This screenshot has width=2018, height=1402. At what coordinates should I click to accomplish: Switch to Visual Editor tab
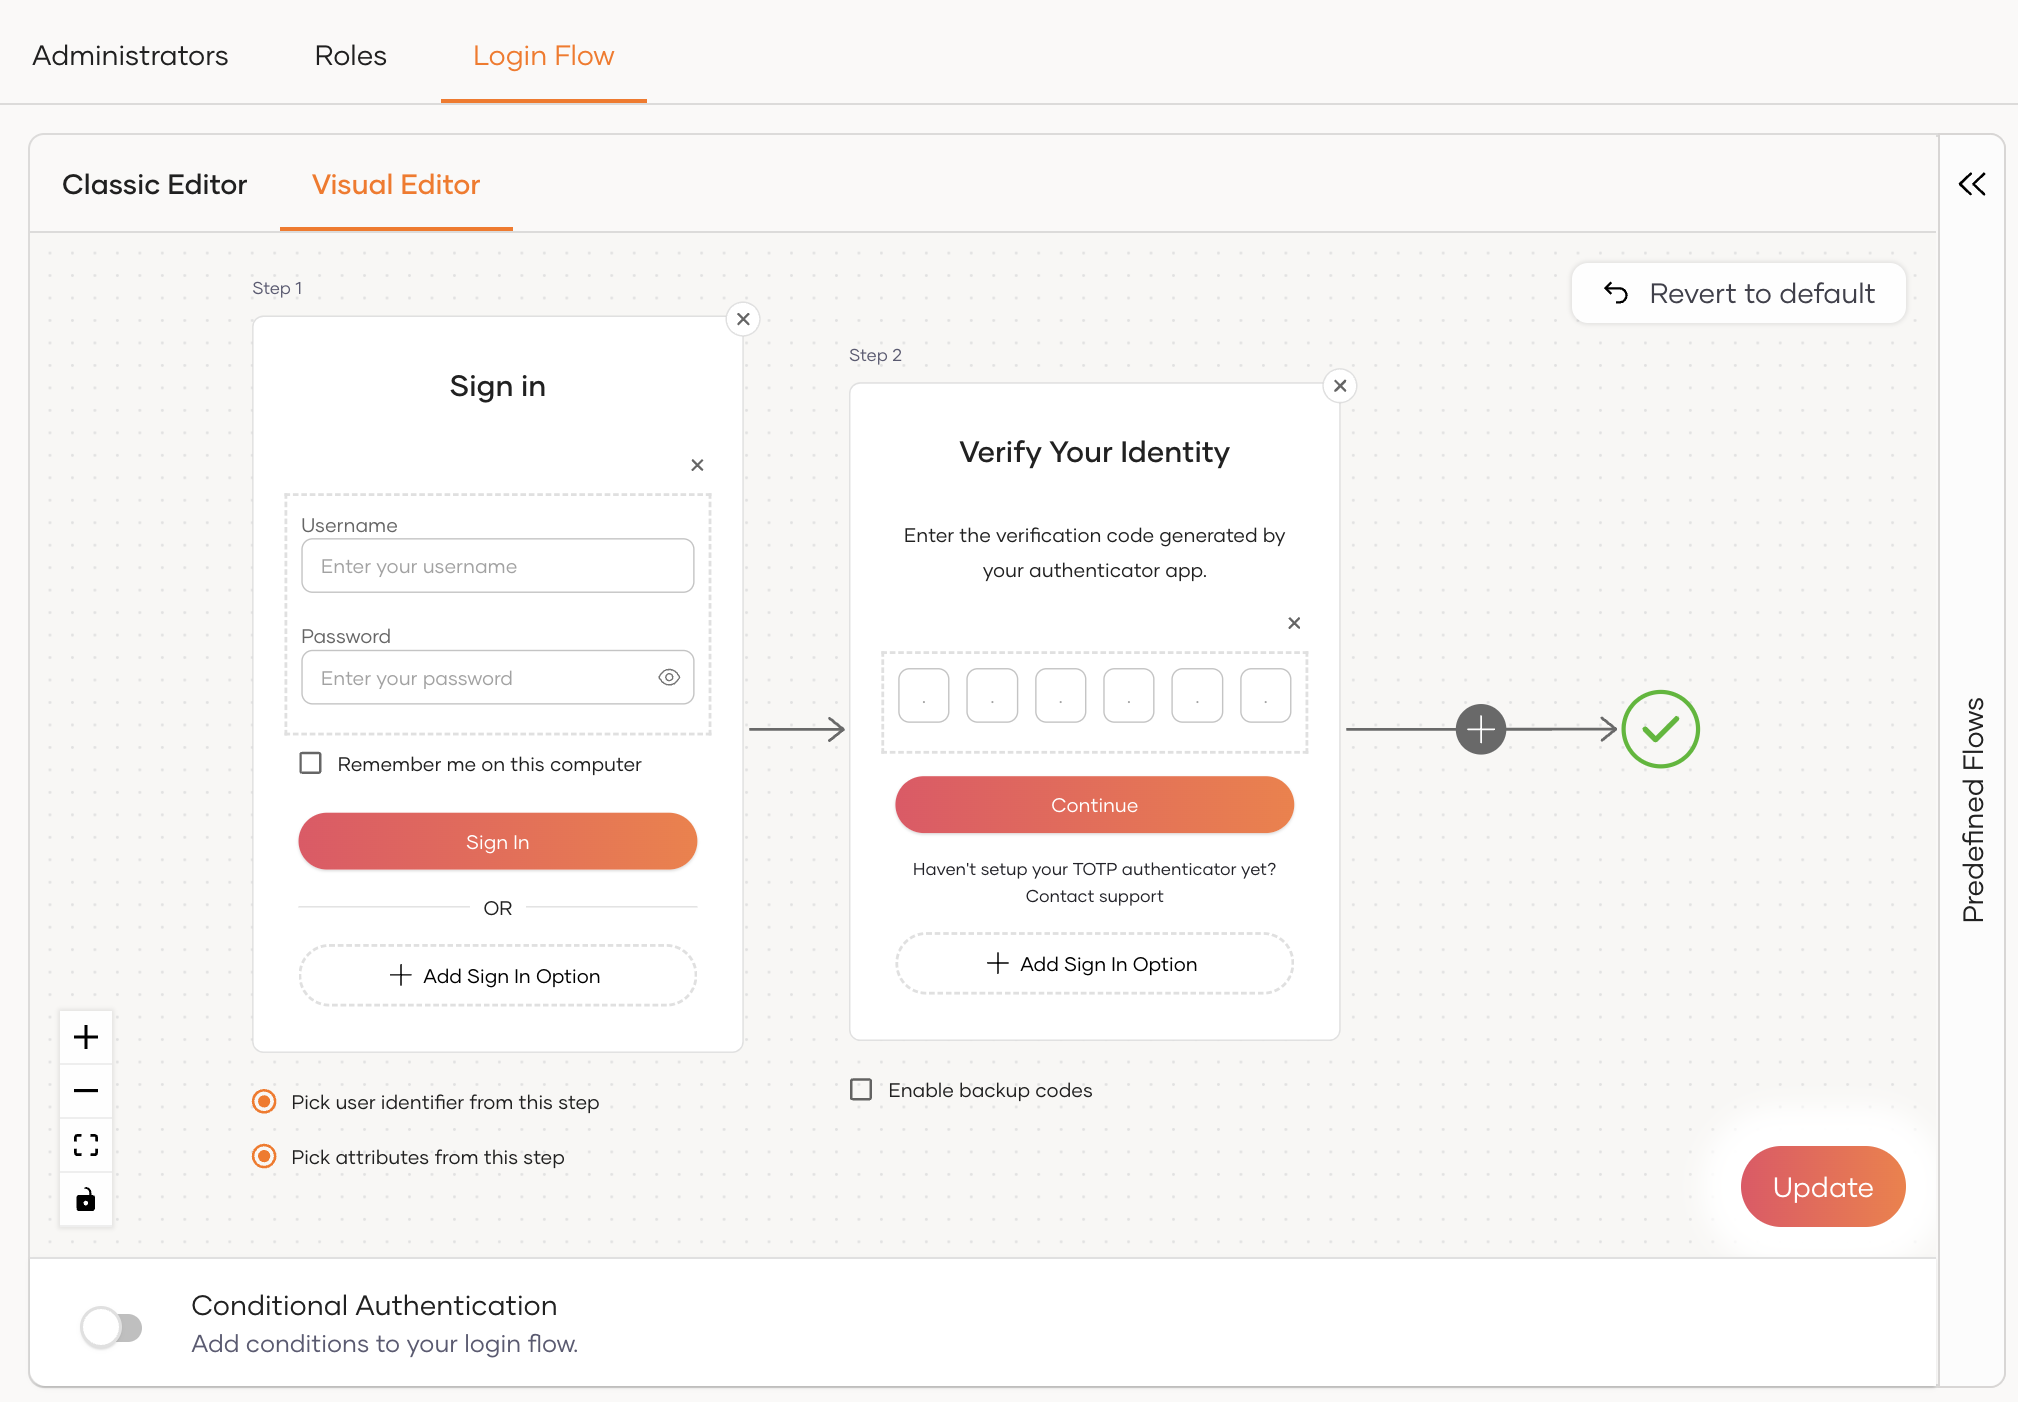tap(396, 184)
